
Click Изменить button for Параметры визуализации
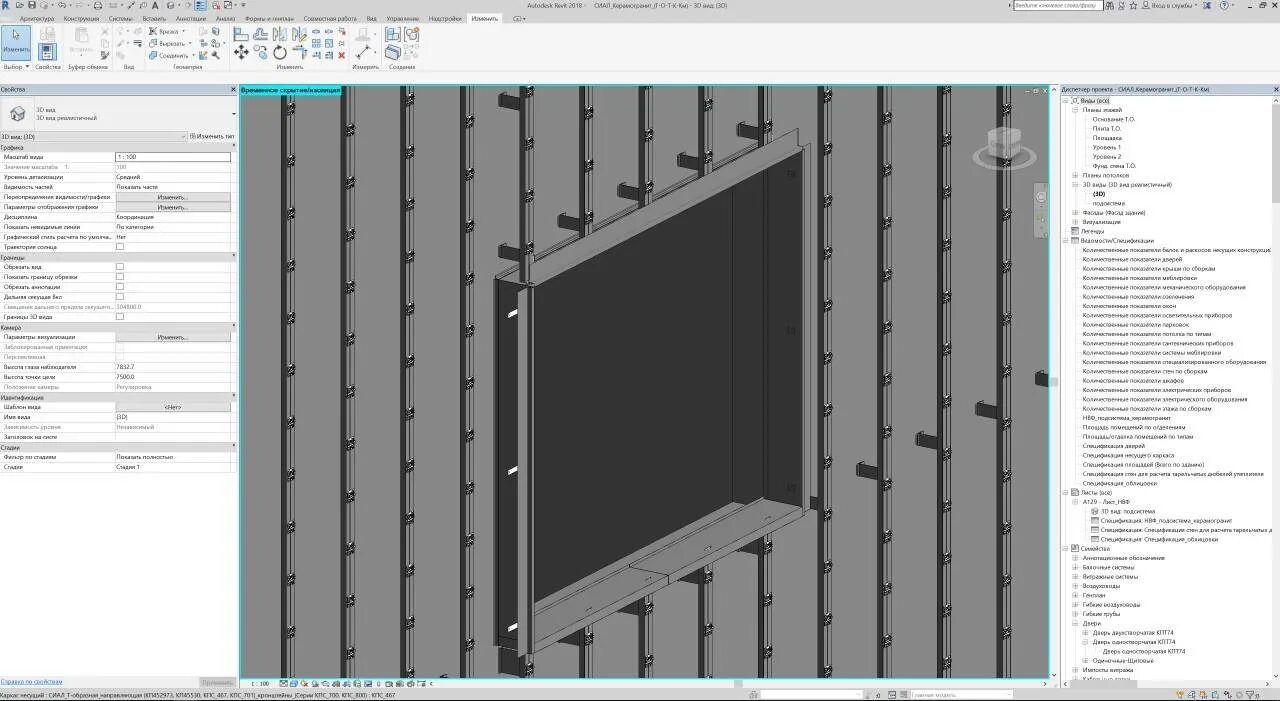point(173,337)
